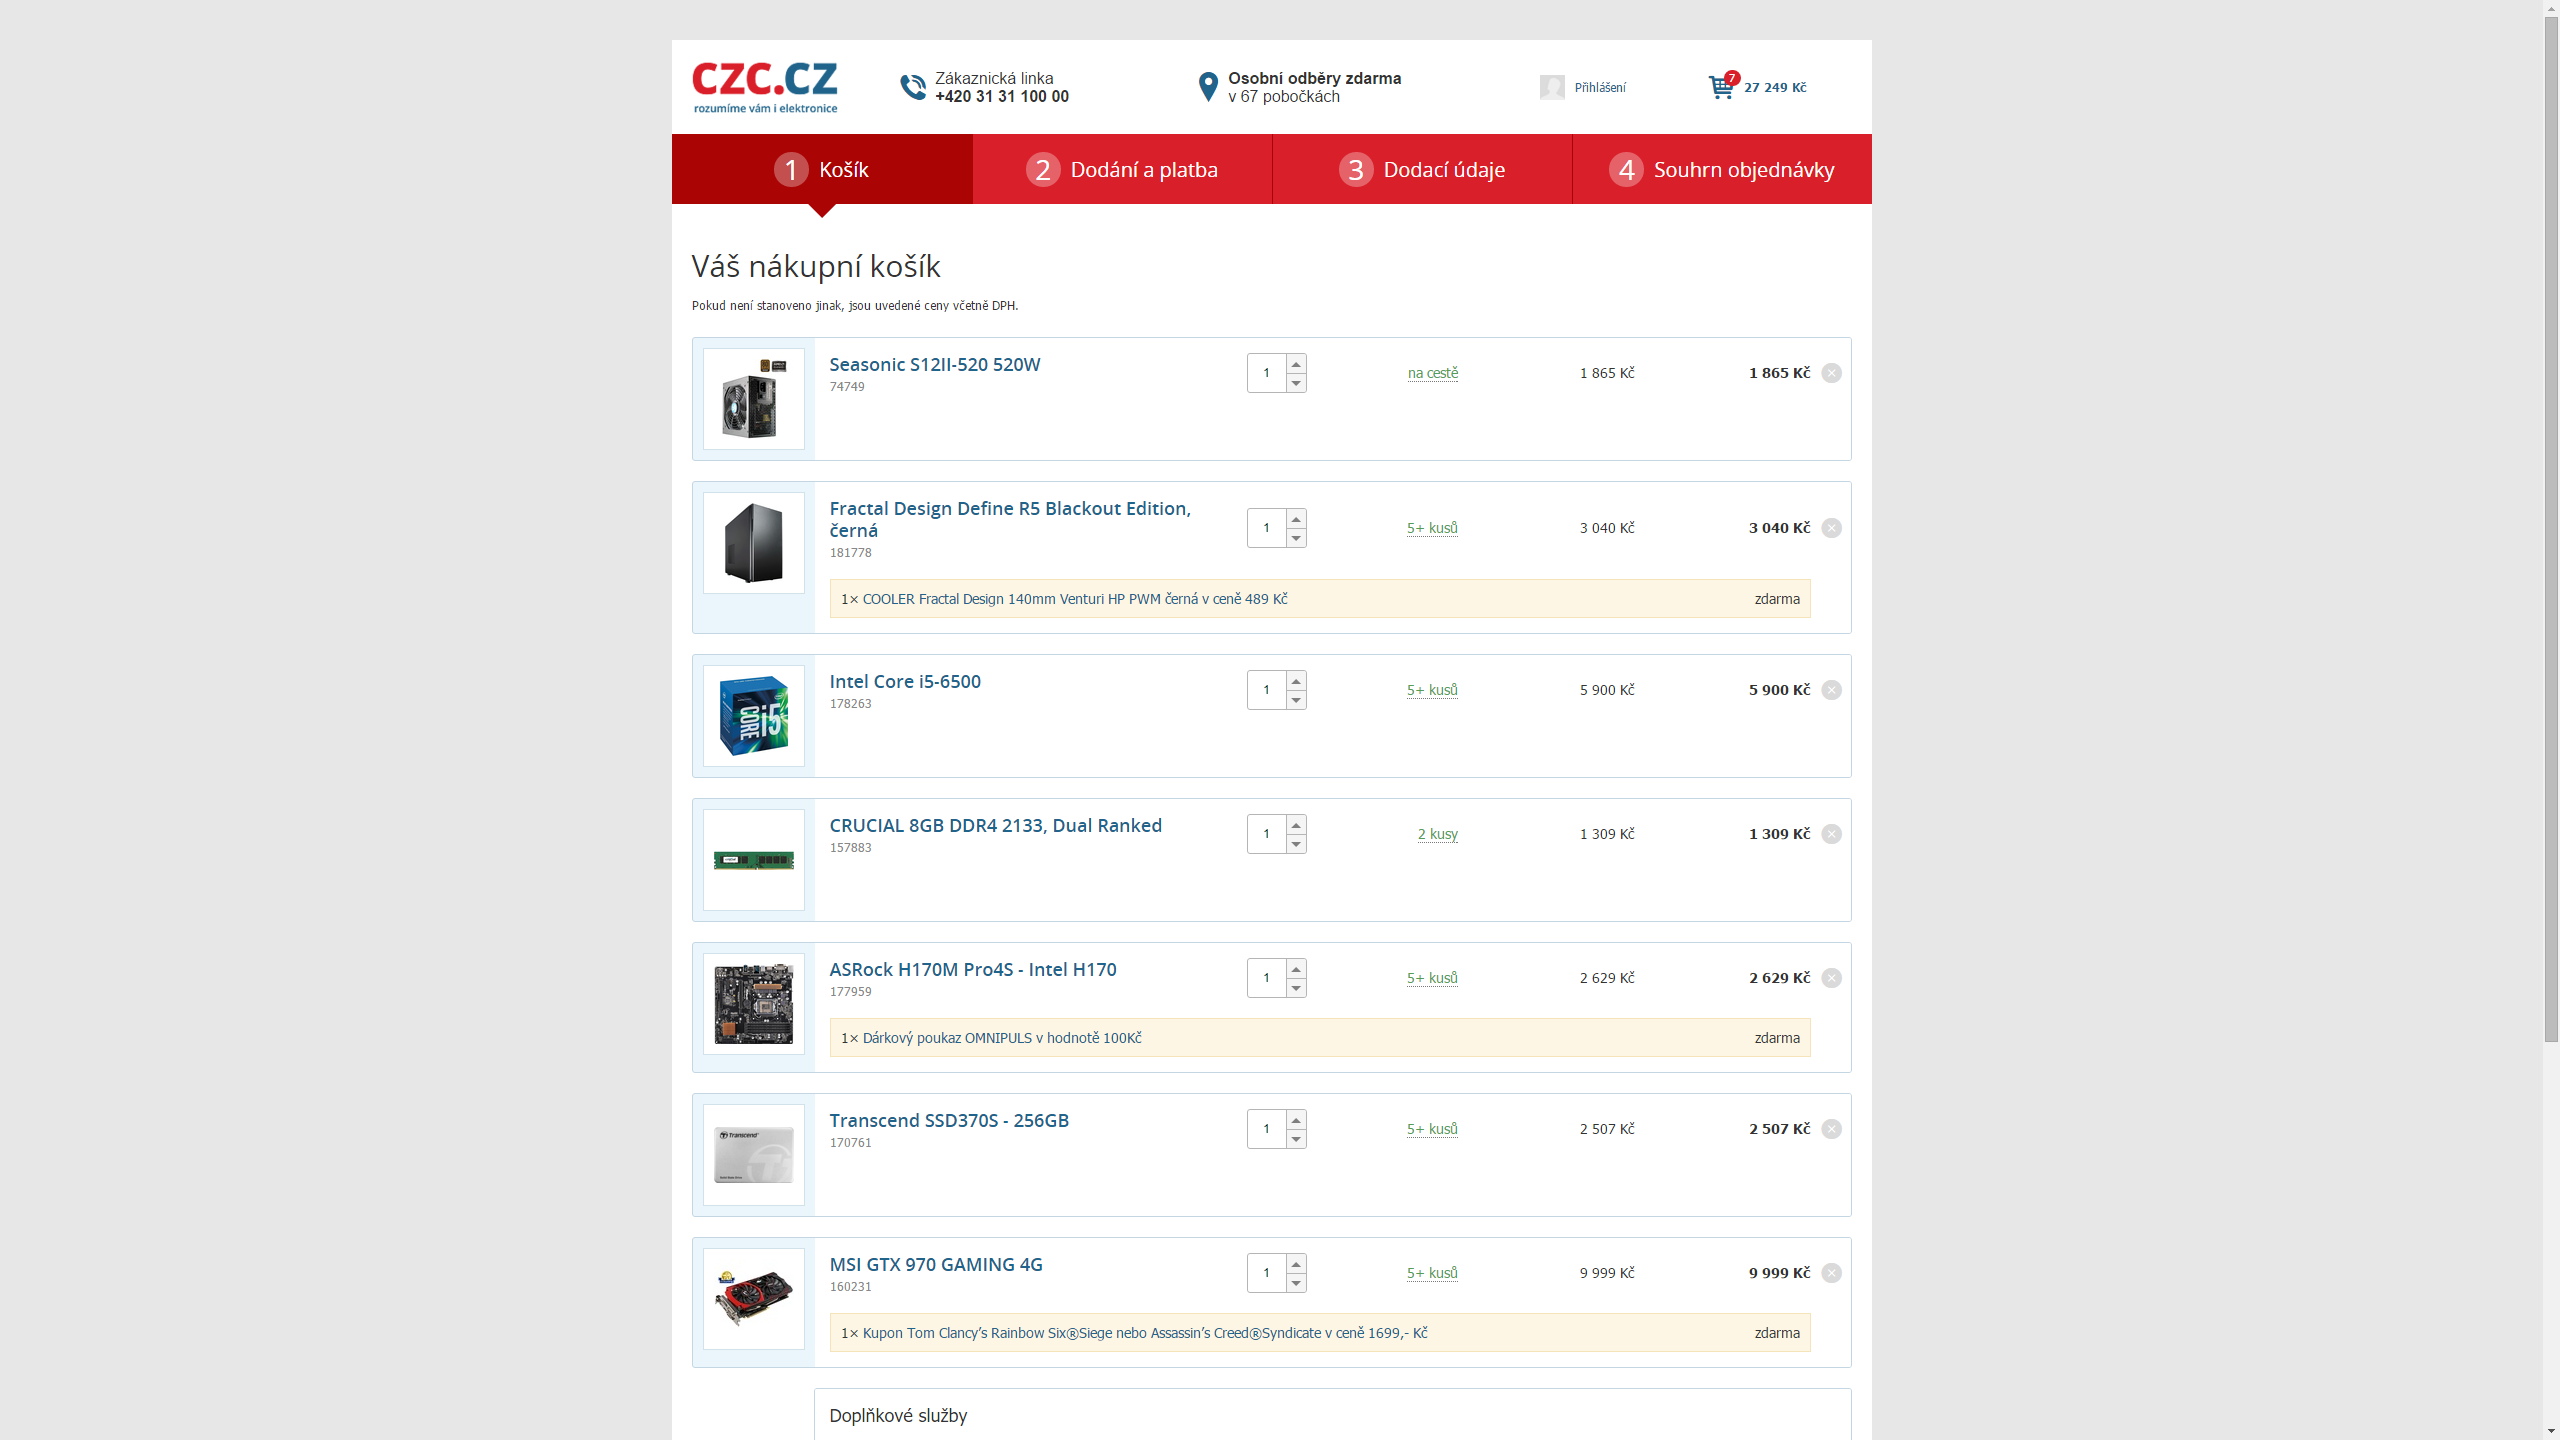The height and width of the screenshot is (1440, 2560).
Task: Open COOLER Fractal Design 140mm Venturi gift link
Action: tap(1075, 599)
